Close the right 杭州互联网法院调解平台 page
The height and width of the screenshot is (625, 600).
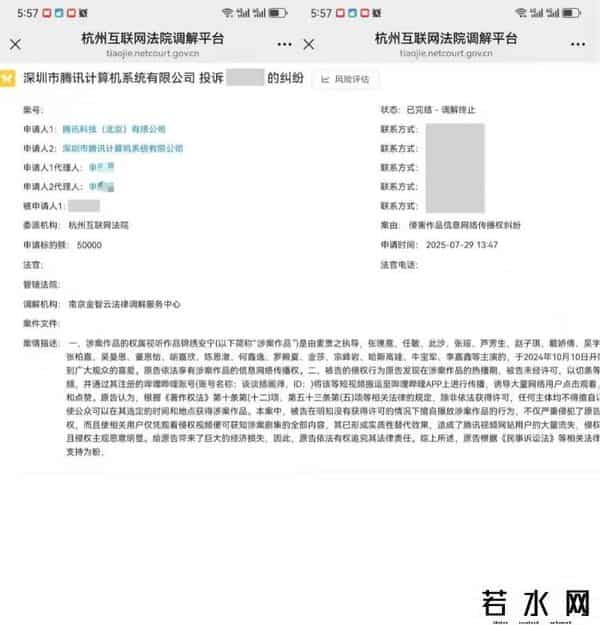click(x=309, y=44)
